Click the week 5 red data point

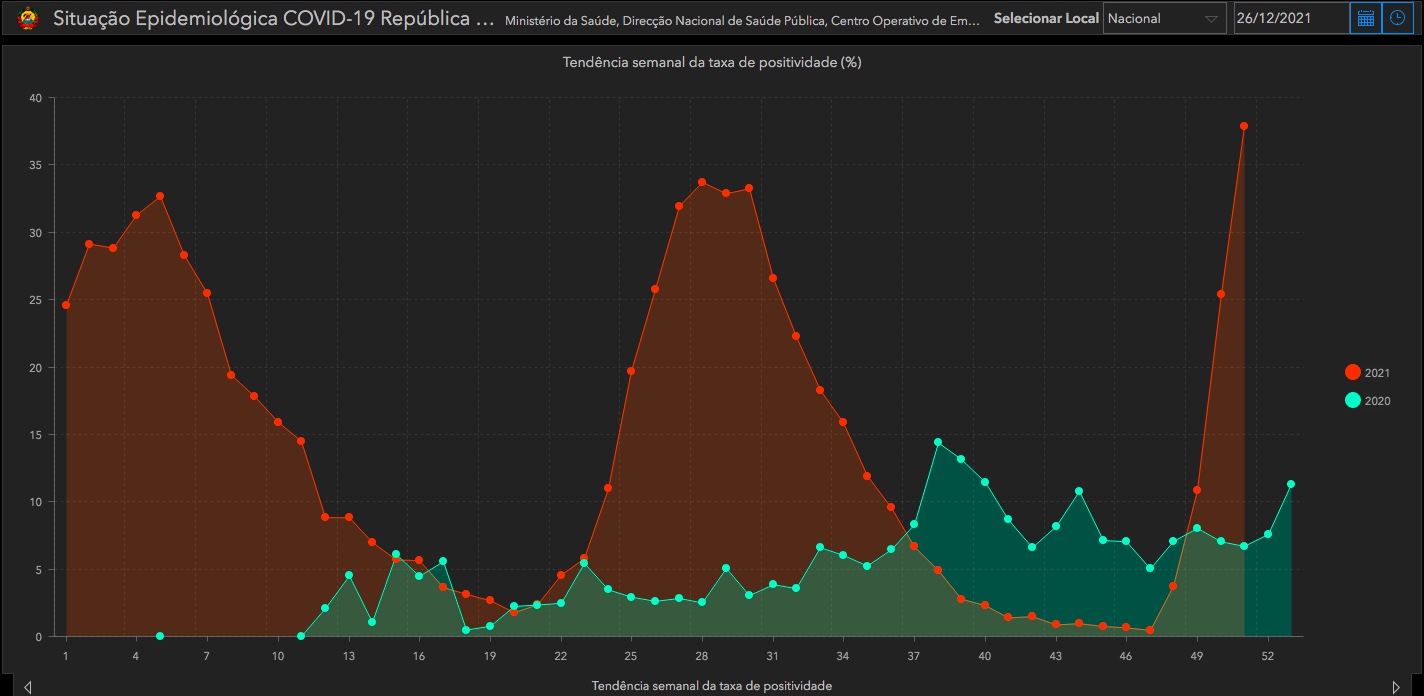tap(160, 196)
